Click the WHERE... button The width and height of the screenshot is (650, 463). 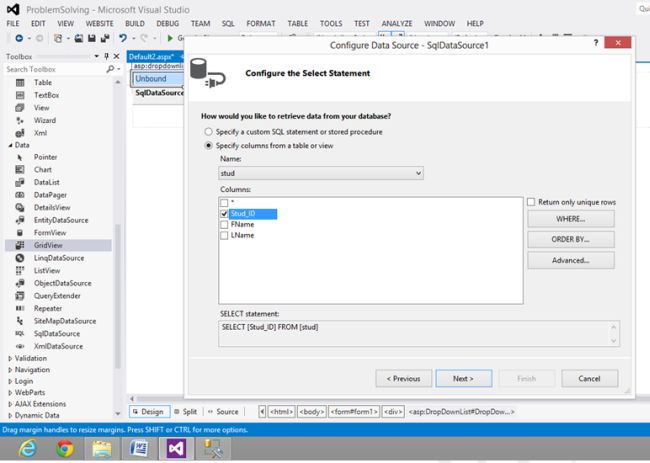click(571, 219)
